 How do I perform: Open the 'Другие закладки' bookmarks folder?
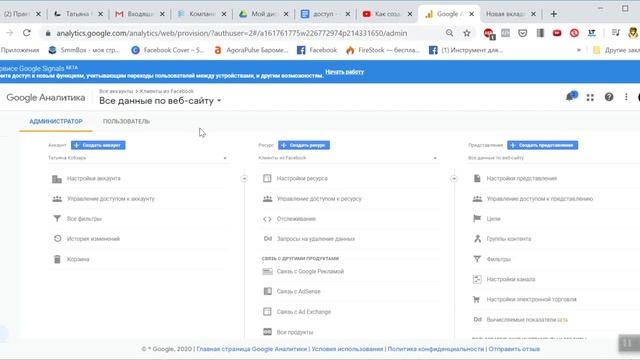[x=616, y=50]
